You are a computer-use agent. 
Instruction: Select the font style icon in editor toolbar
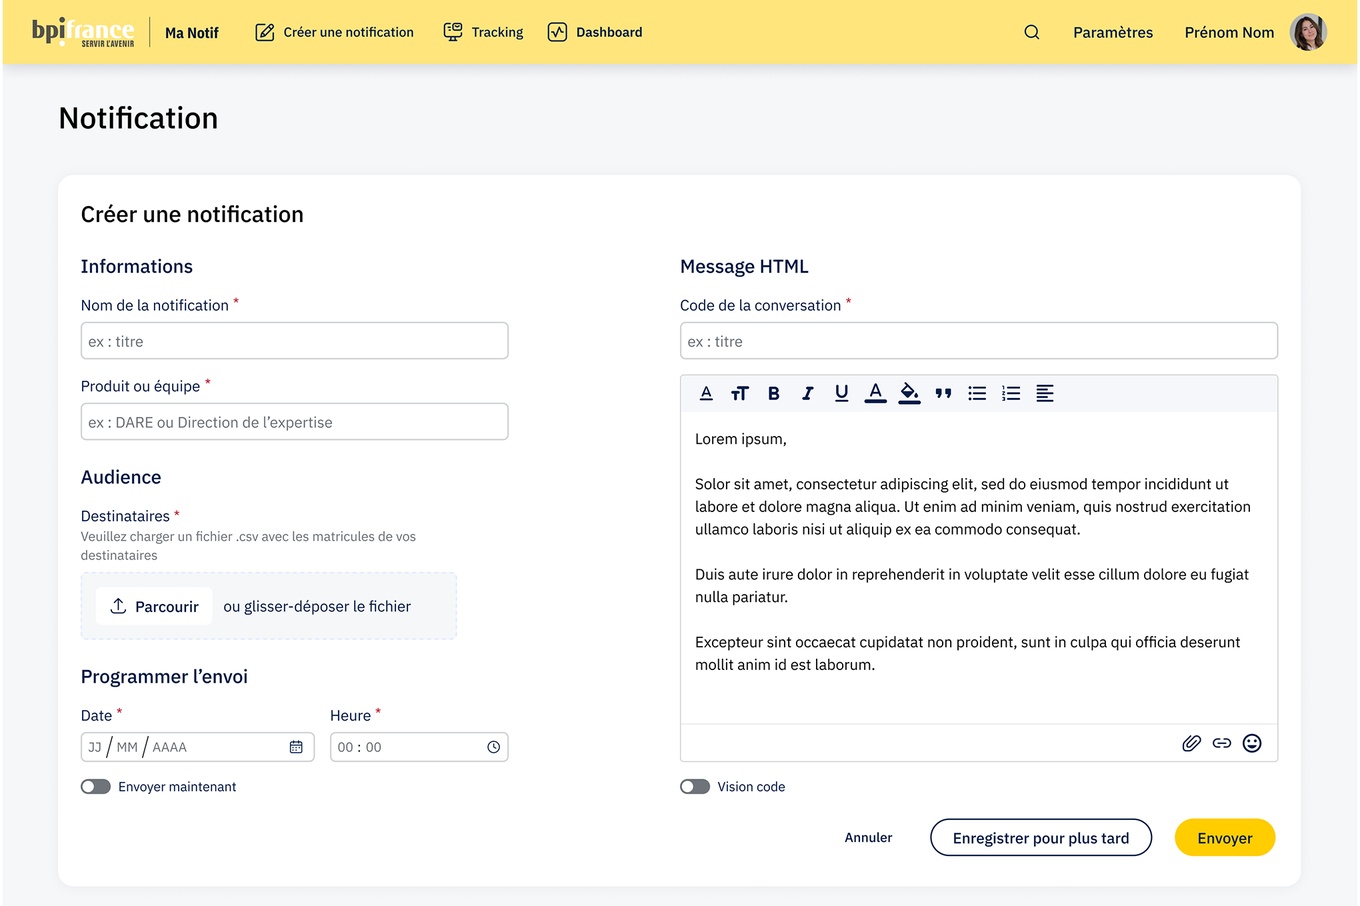[x=706, y=393]
